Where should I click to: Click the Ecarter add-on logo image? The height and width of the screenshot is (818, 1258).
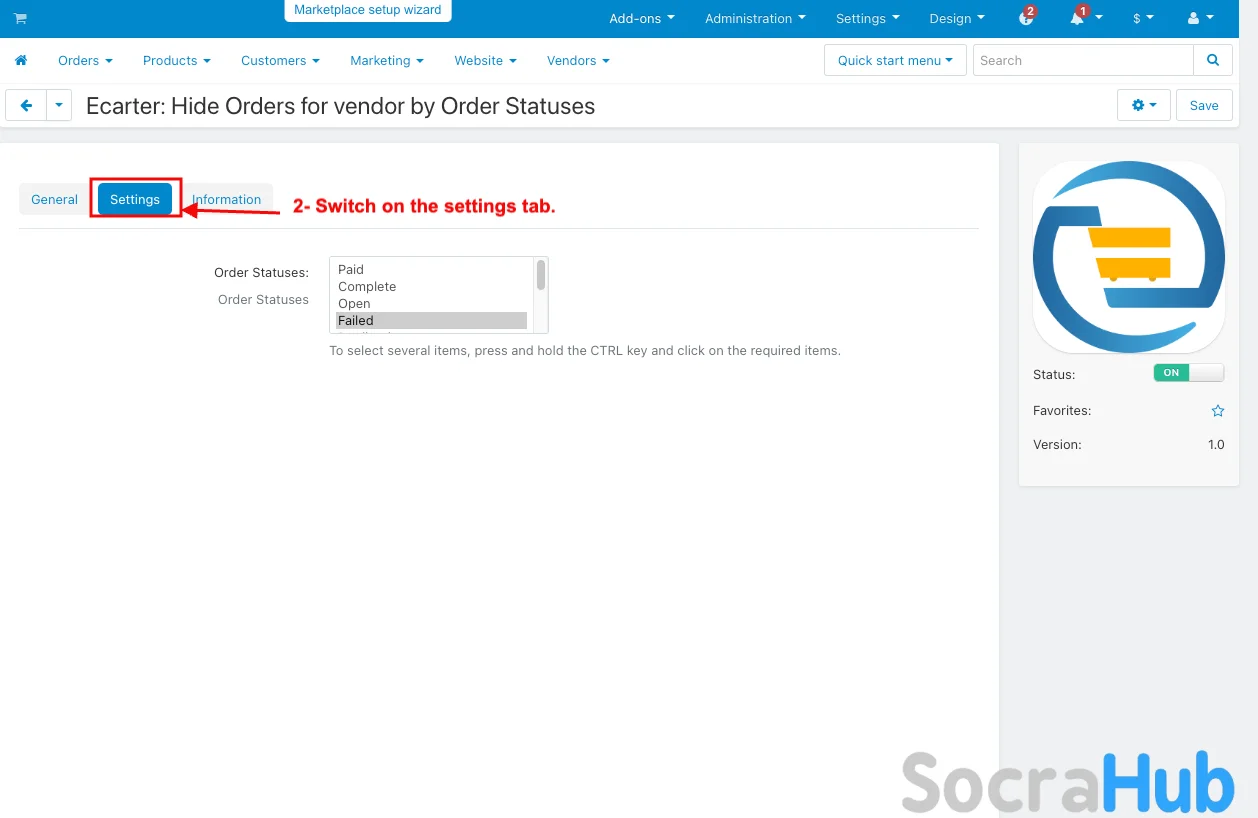1129,257
